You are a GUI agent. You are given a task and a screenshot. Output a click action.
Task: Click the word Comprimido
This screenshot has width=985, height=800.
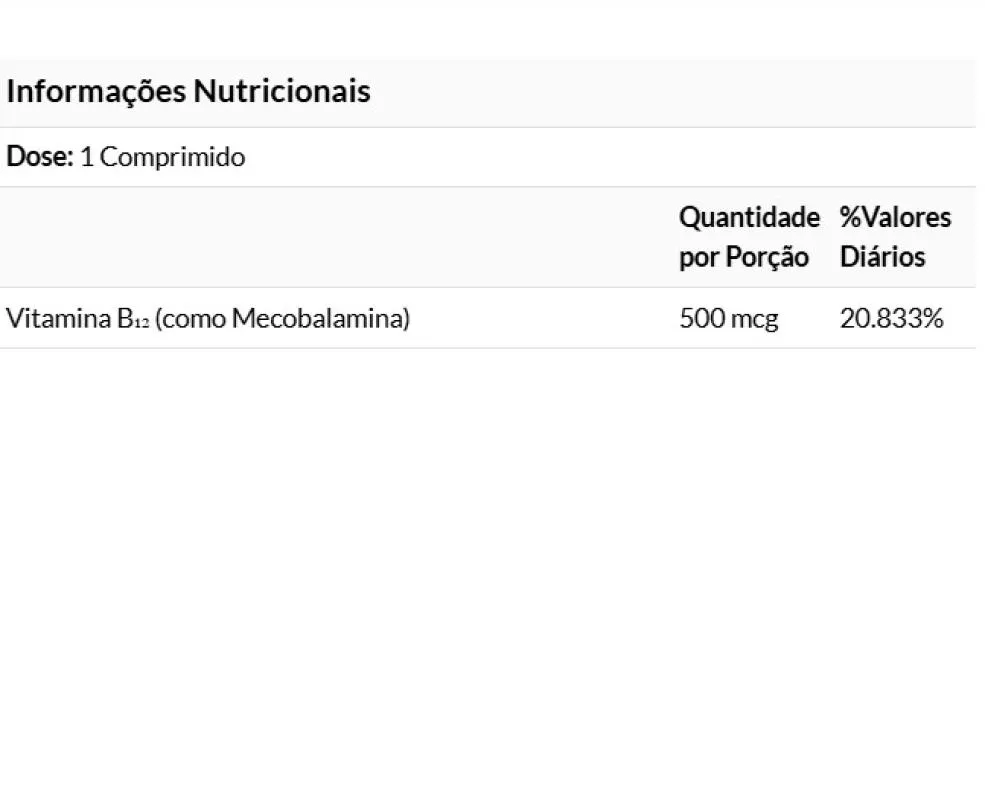[x=172, y=157]
